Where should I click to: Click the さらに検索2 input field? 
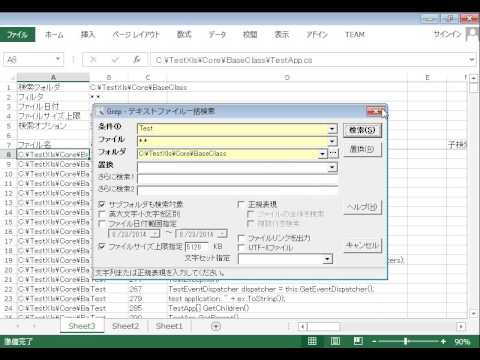point(237,191)
